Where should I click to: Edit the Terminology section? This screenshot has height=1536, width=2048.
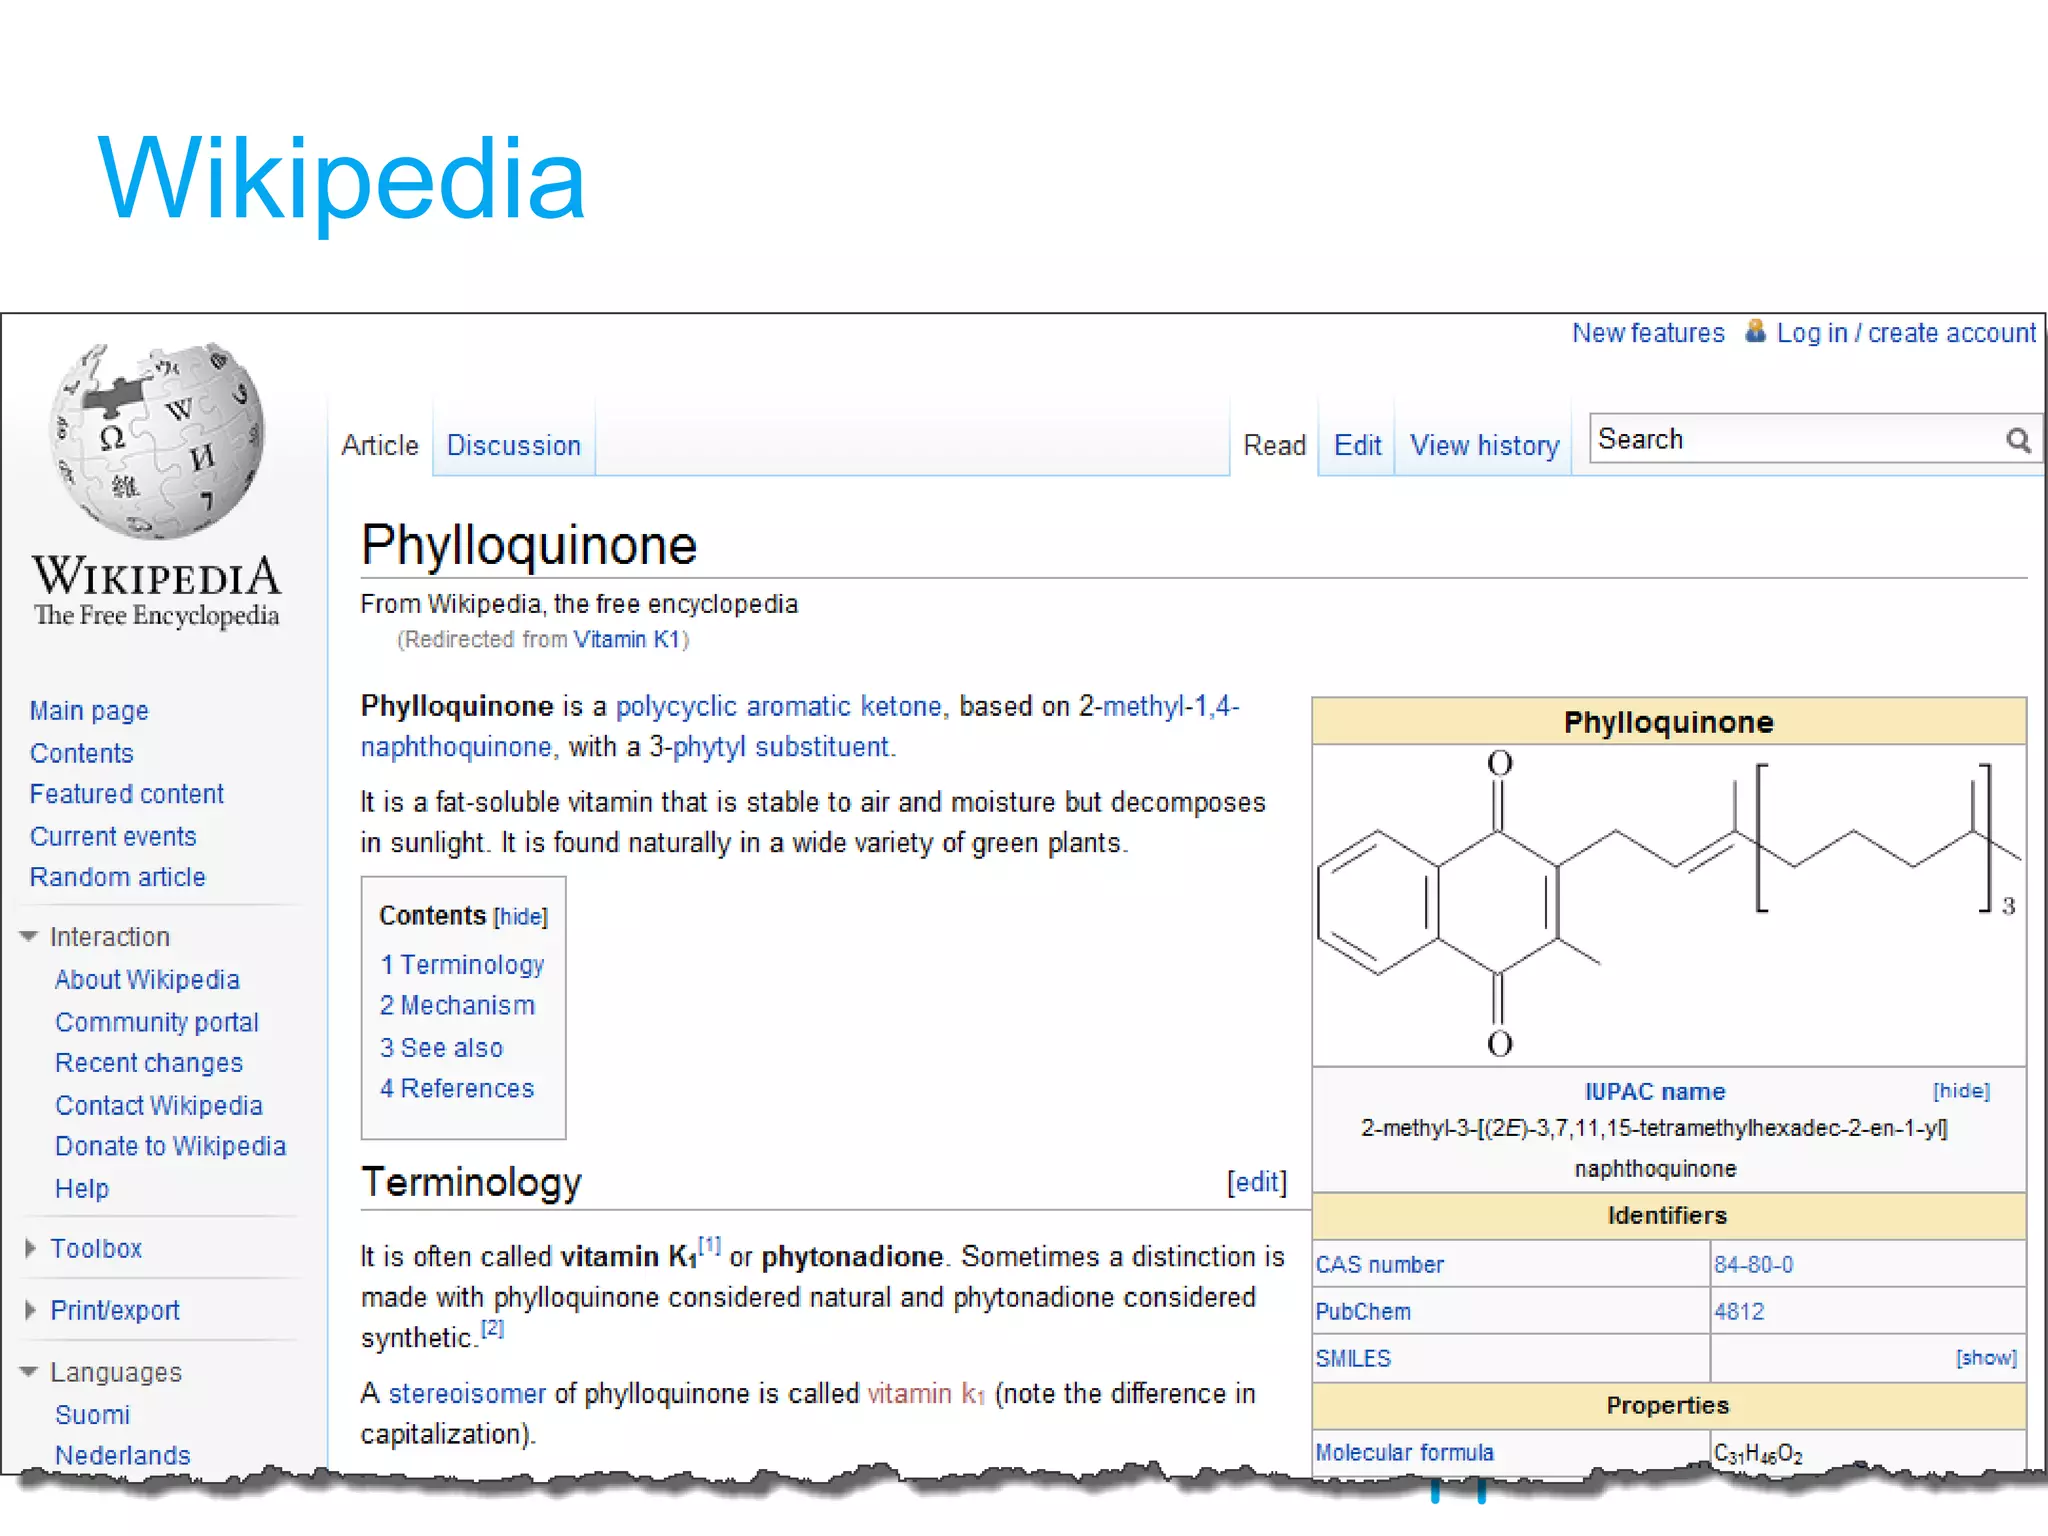[x=1257, y=1182]
